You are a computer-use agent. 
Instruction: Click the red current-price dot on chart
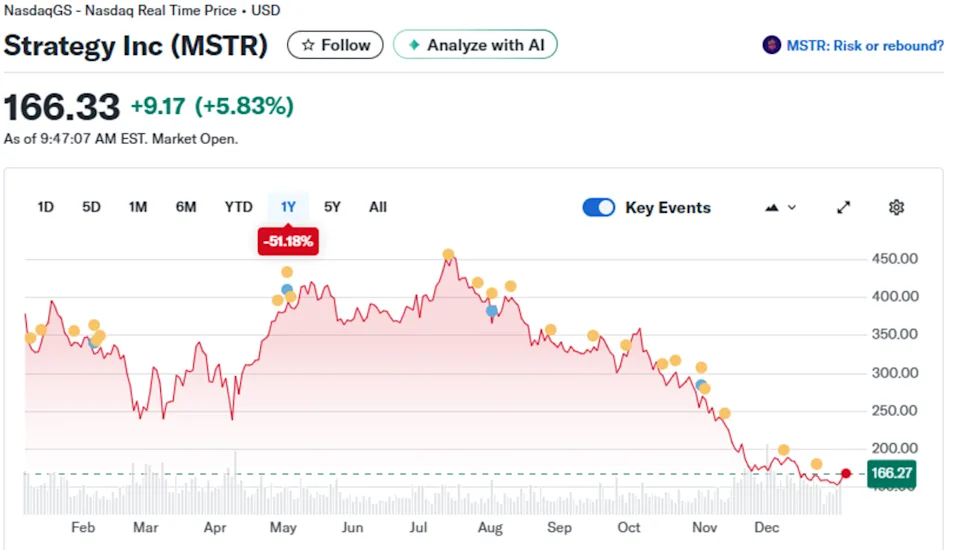(x=846, y=473)
